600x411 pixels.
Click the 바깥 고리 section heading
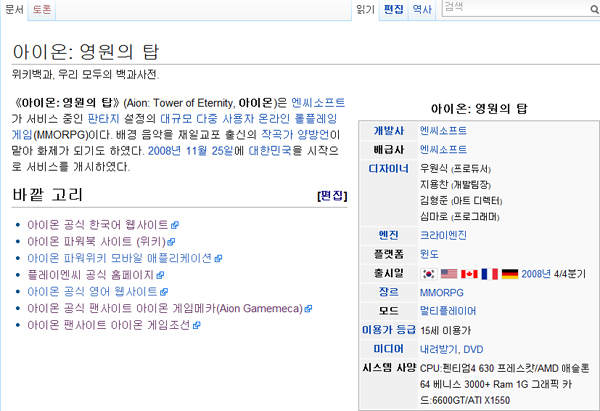click(47, 195)
